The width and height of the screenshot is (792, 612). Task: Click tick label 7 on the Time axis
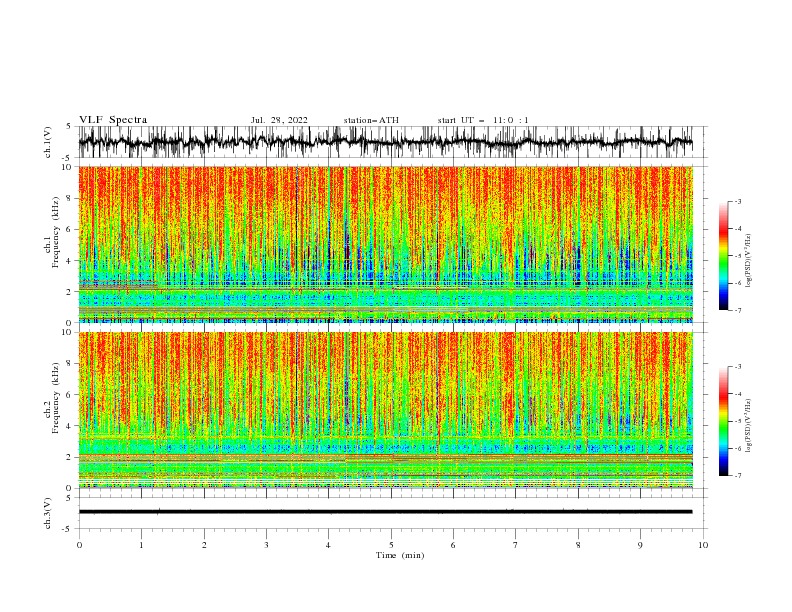click(516, 545)
